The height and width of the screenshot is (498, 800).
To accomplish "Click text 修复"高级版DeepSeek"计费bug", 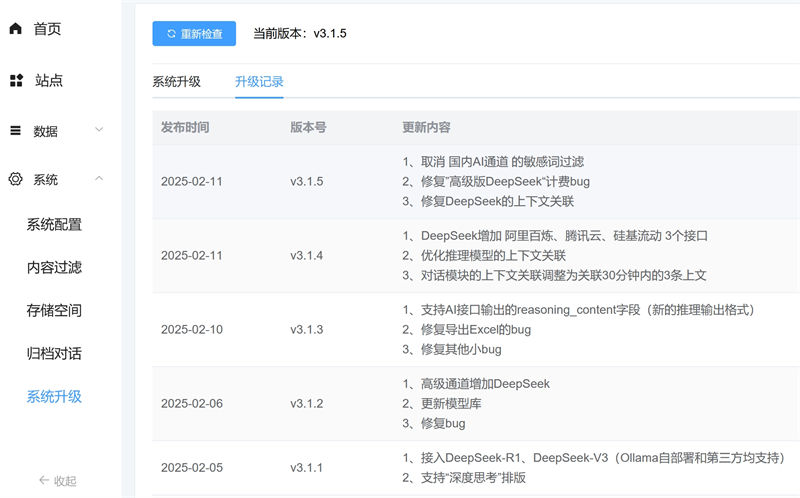I will tap(505, 182).
